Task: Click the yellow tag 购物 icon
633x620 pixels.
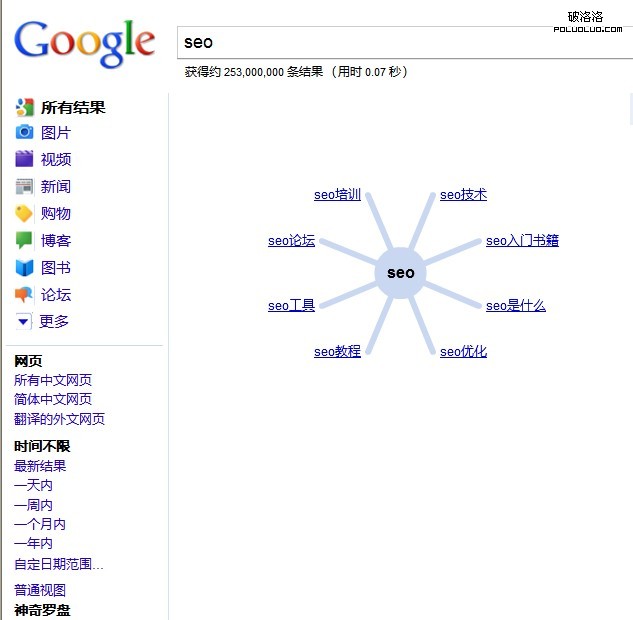Action: click(x=24, y=214)
